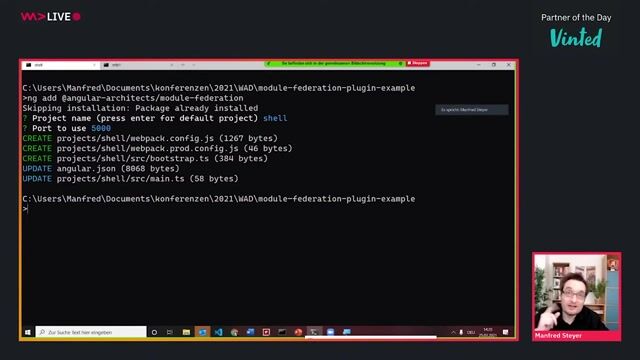
Task: Stop screen sharing with red button
Action: click(x=418, y=63)
